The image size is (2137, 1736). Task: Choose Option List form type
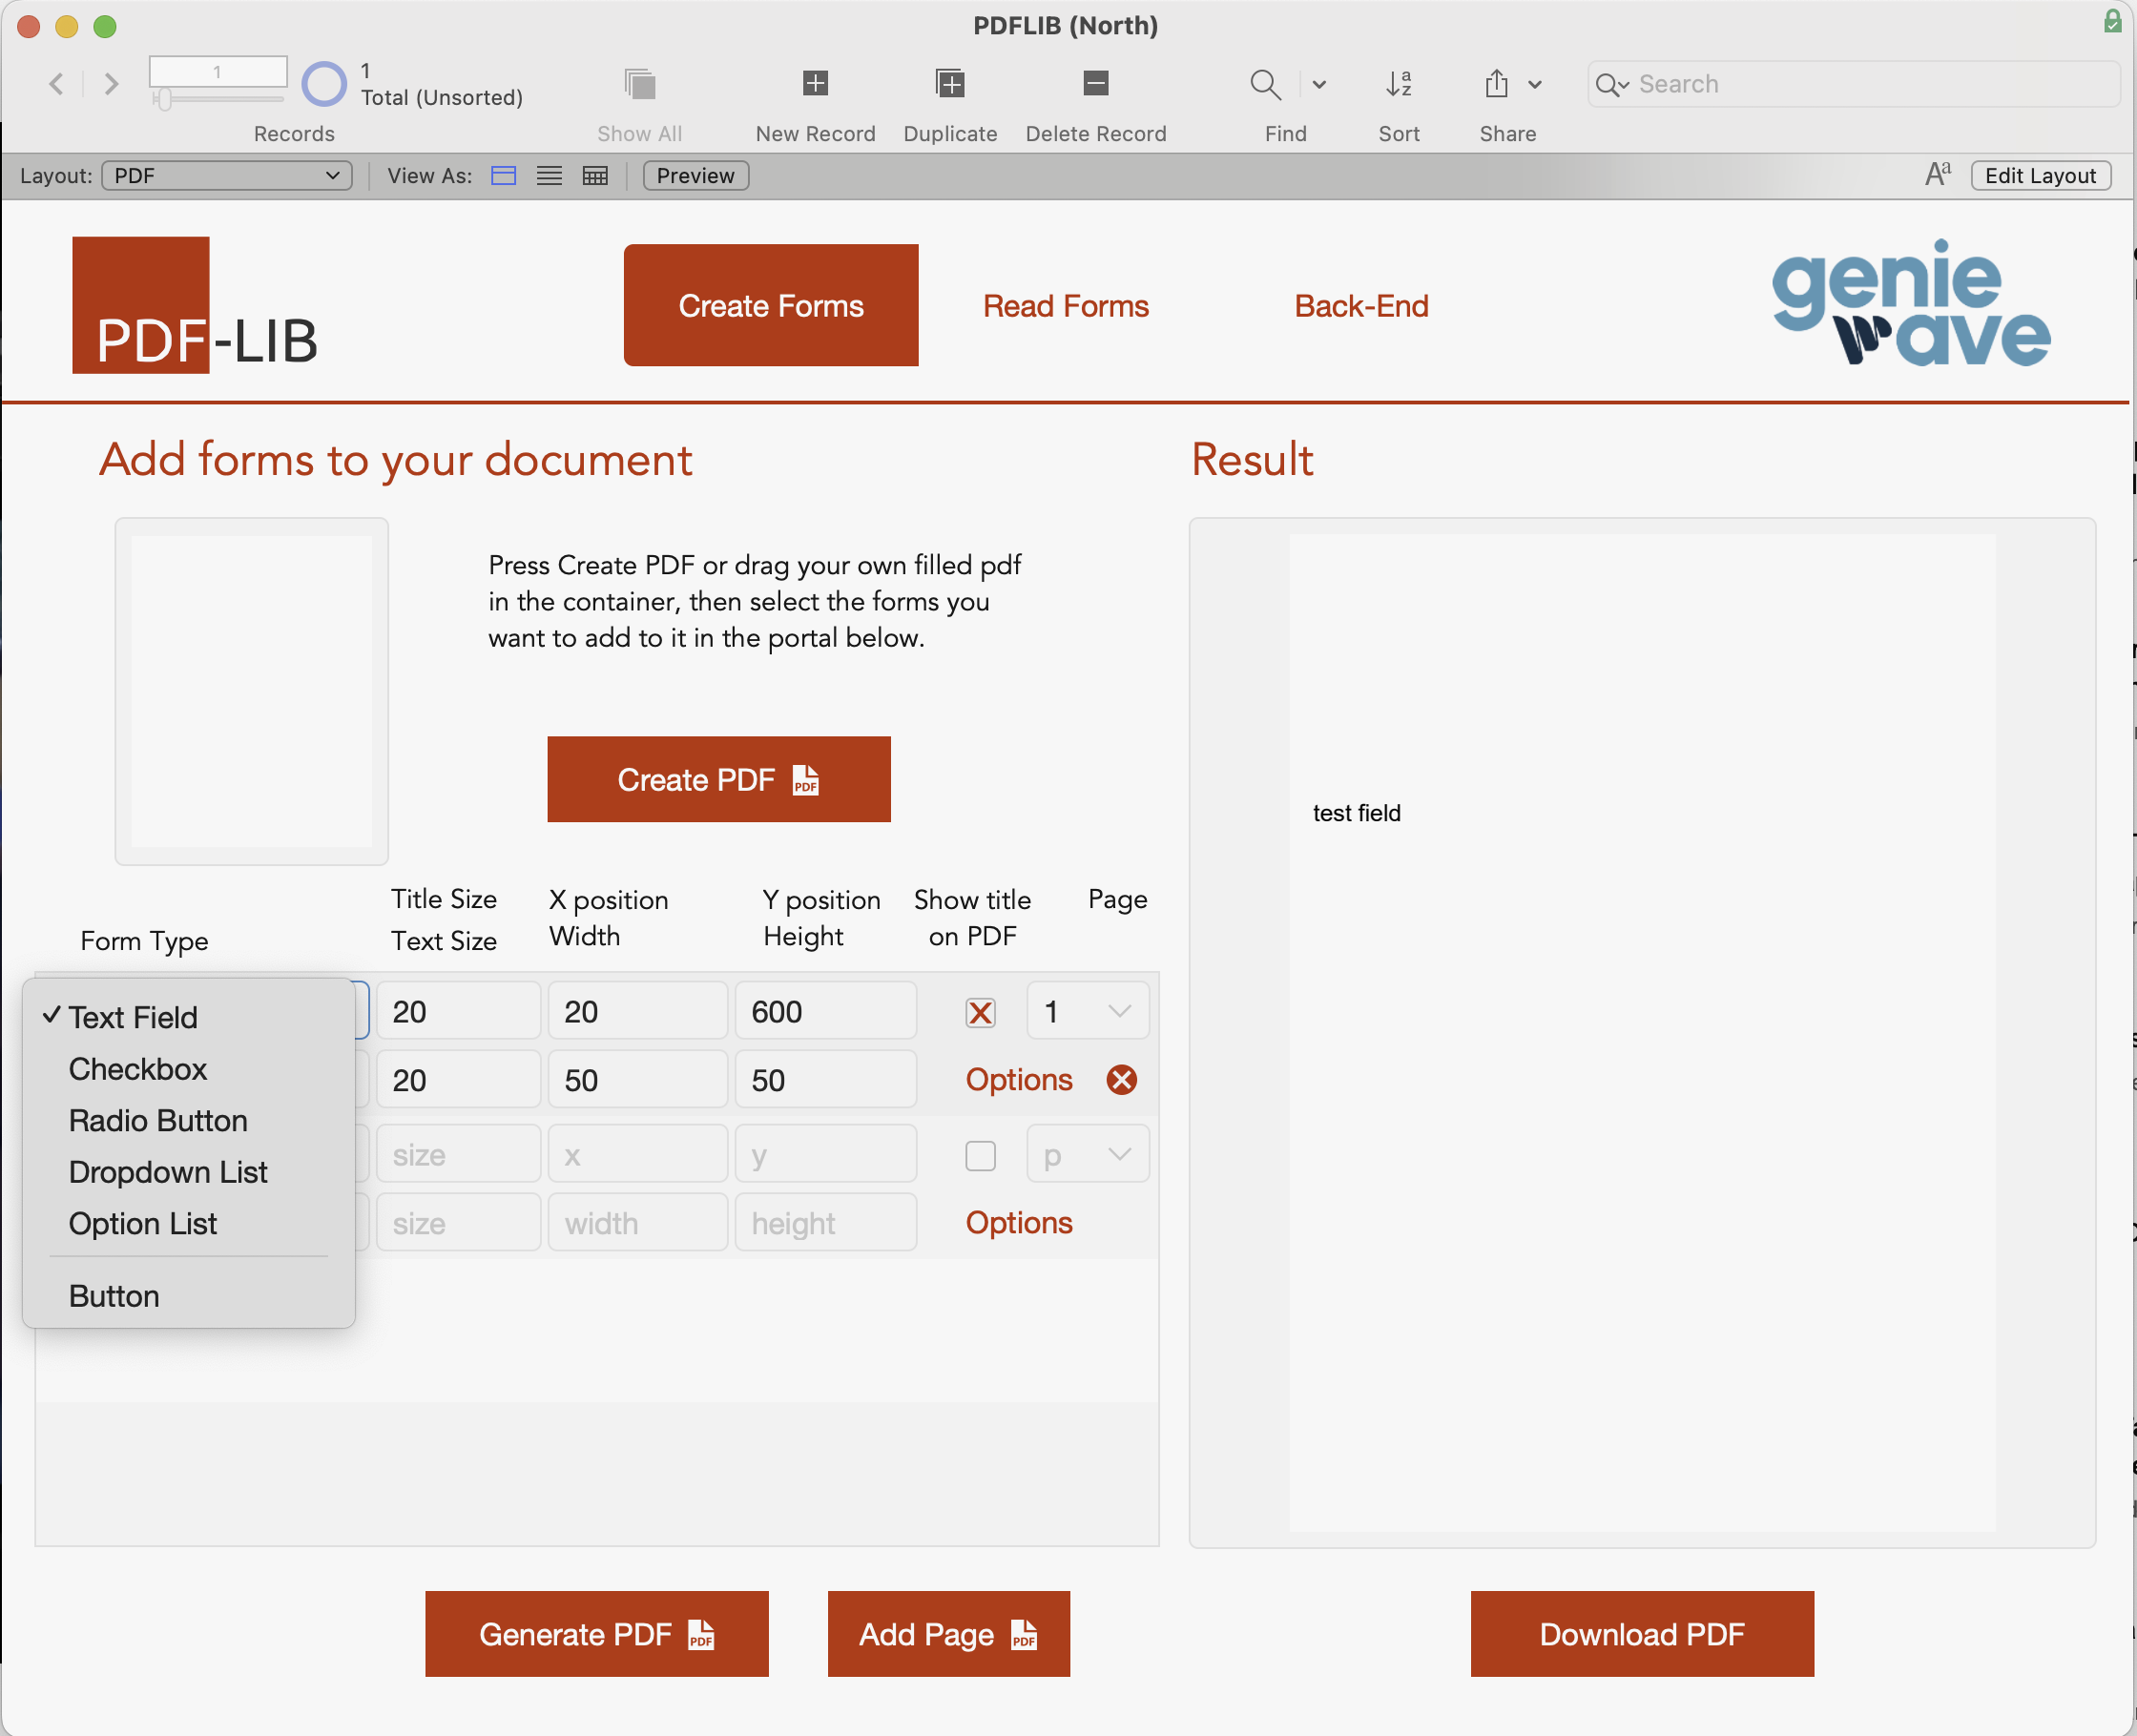[x=188, y=1224]
